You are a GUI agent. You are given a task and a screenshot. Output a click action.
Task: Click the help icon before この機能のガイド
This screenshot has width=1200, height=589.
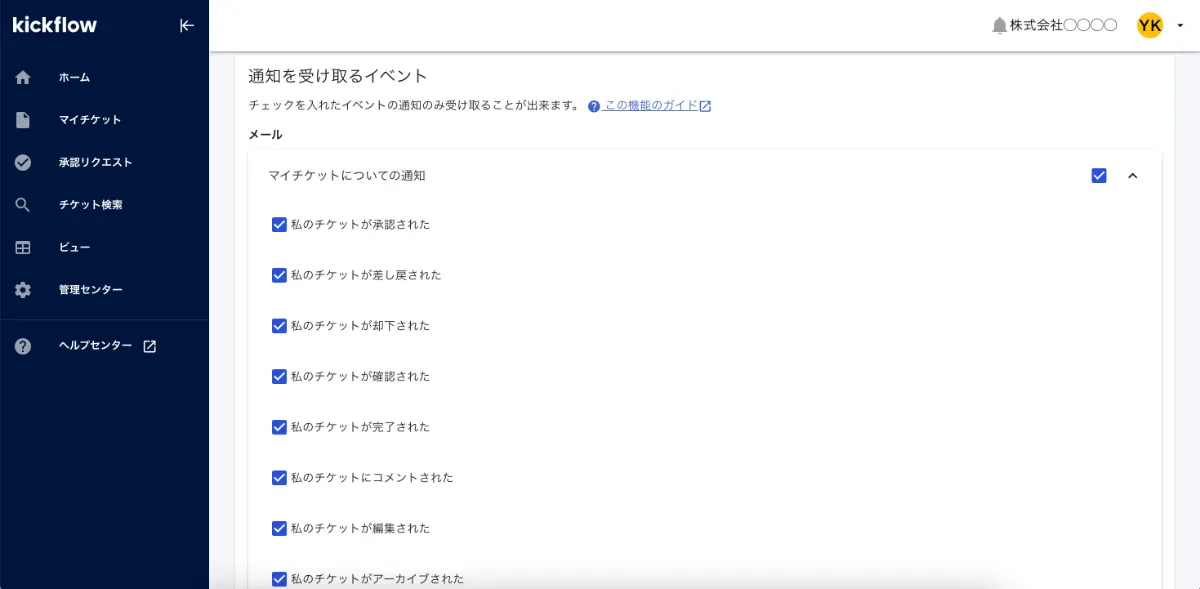(594, 106)
